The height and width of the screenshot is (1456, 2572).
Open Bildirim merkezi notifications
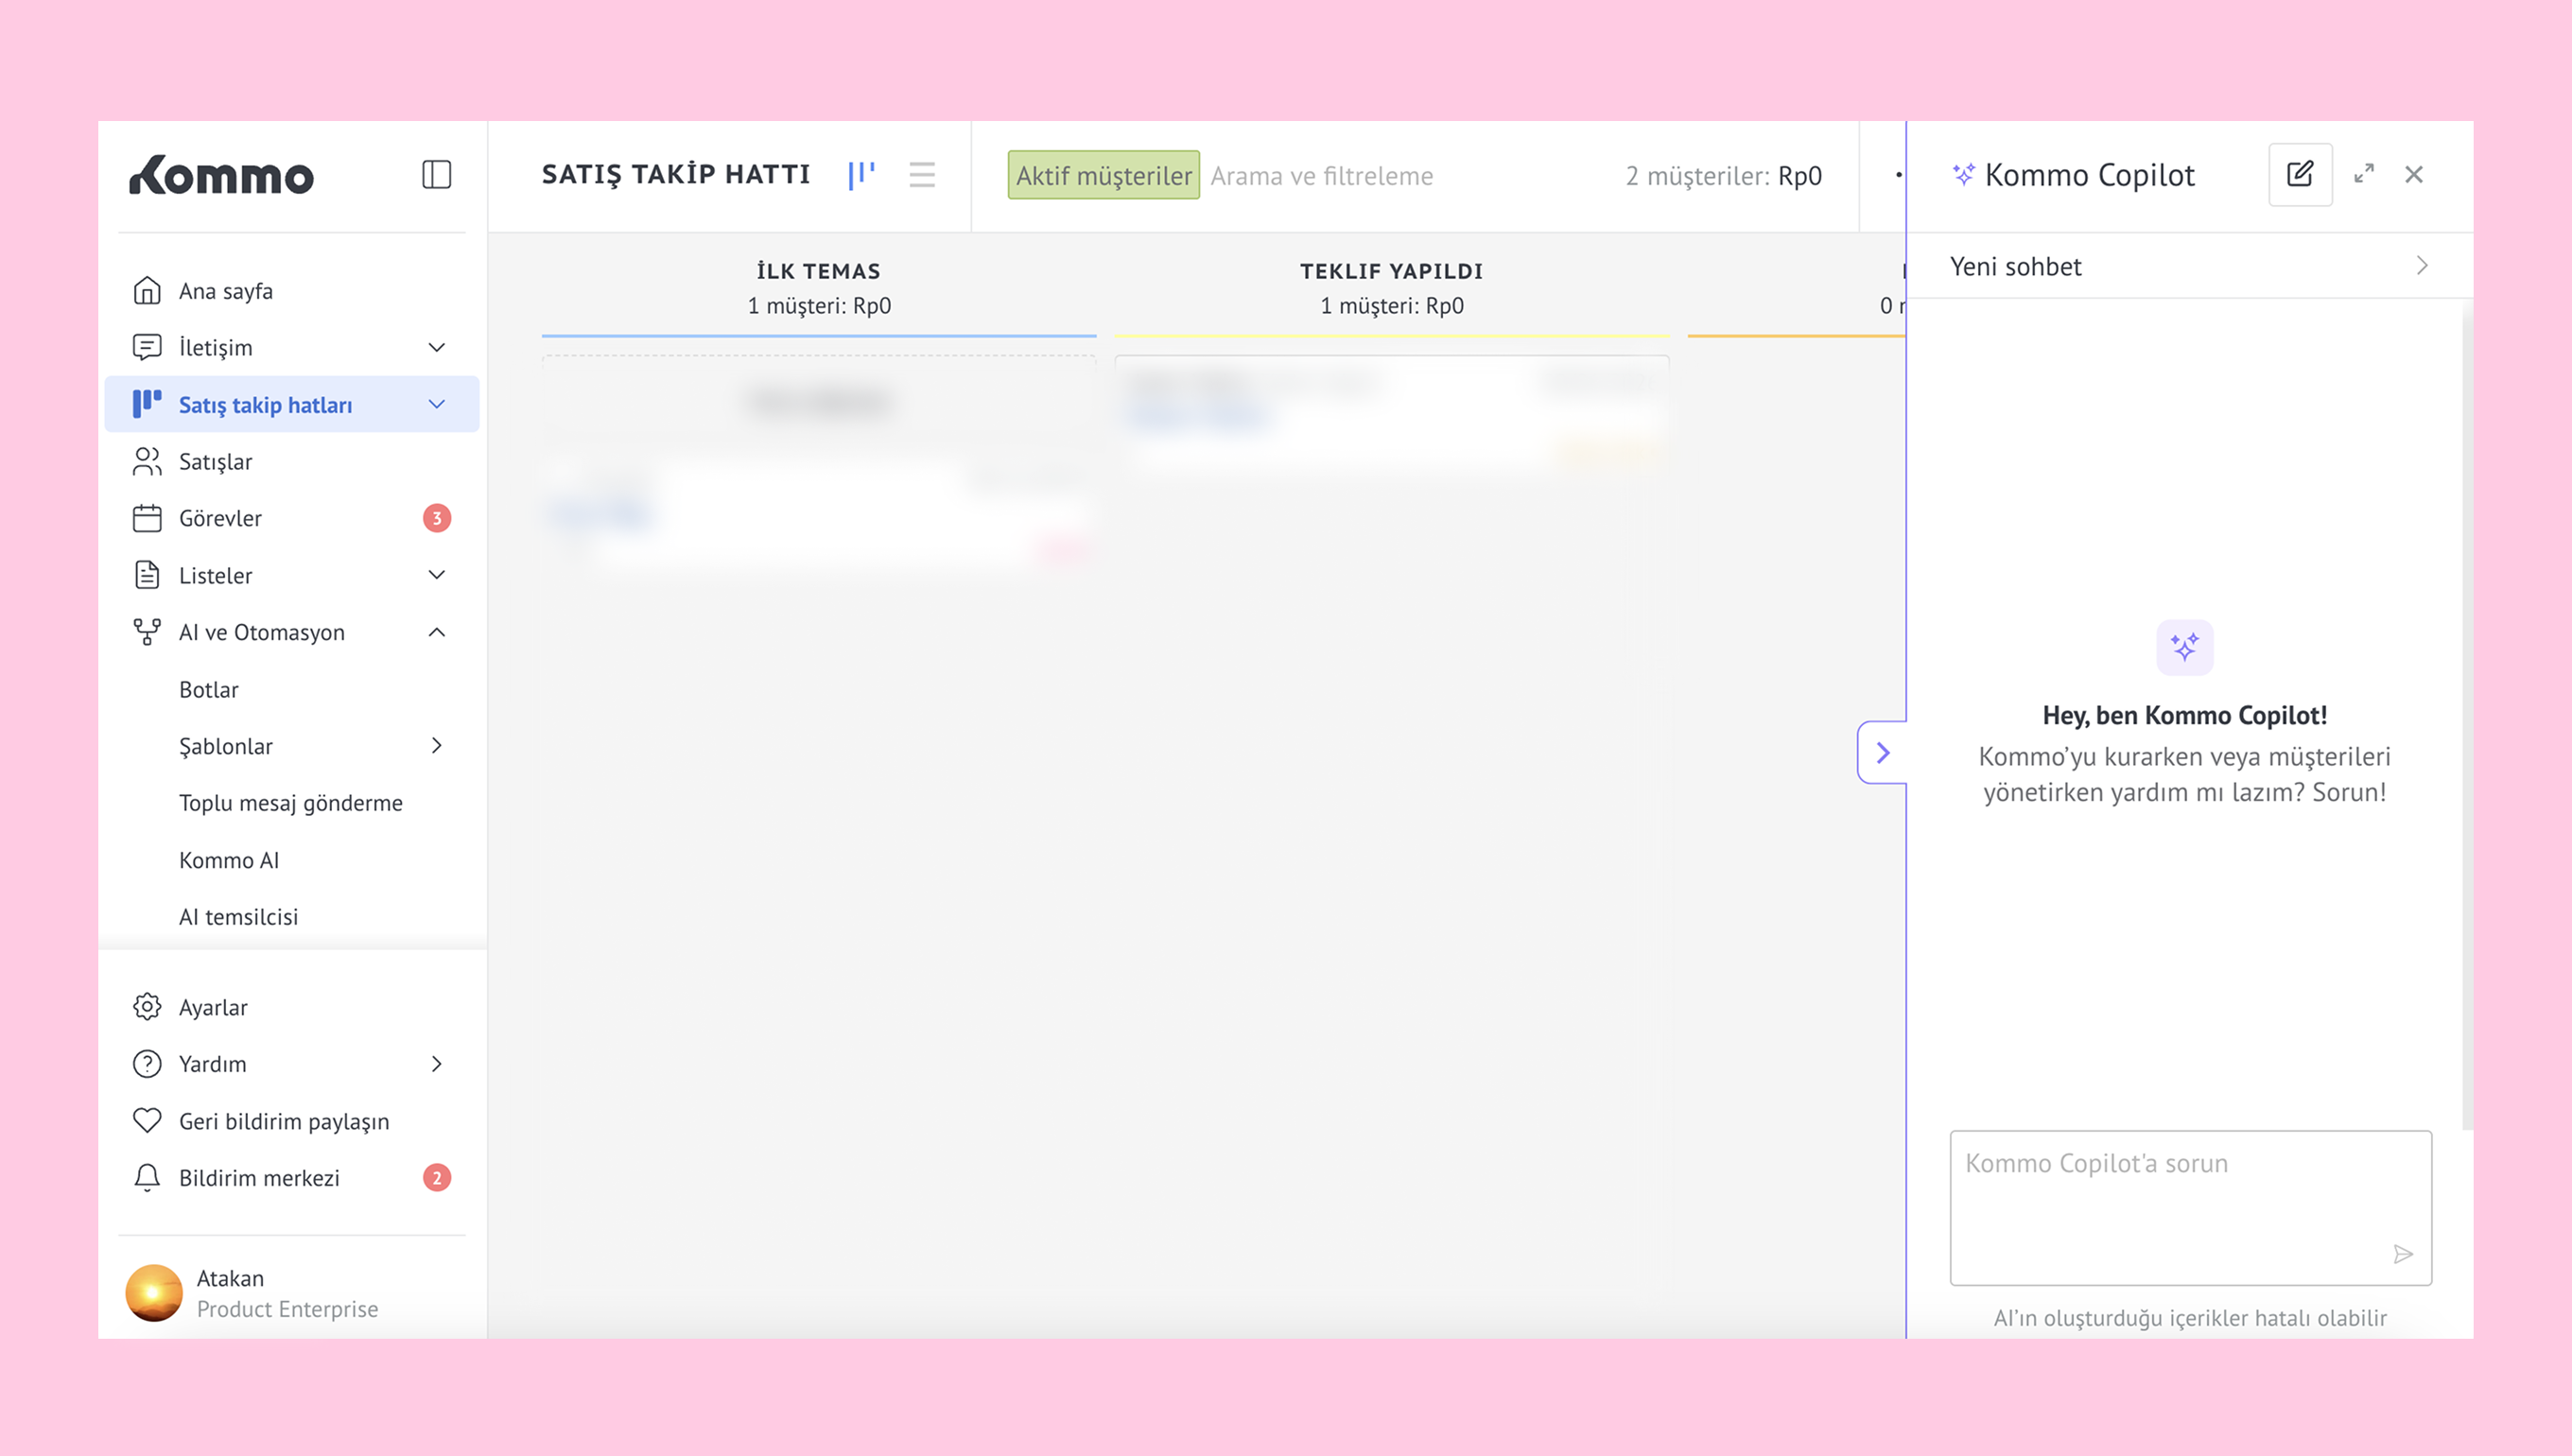[x=259, y=1178]
